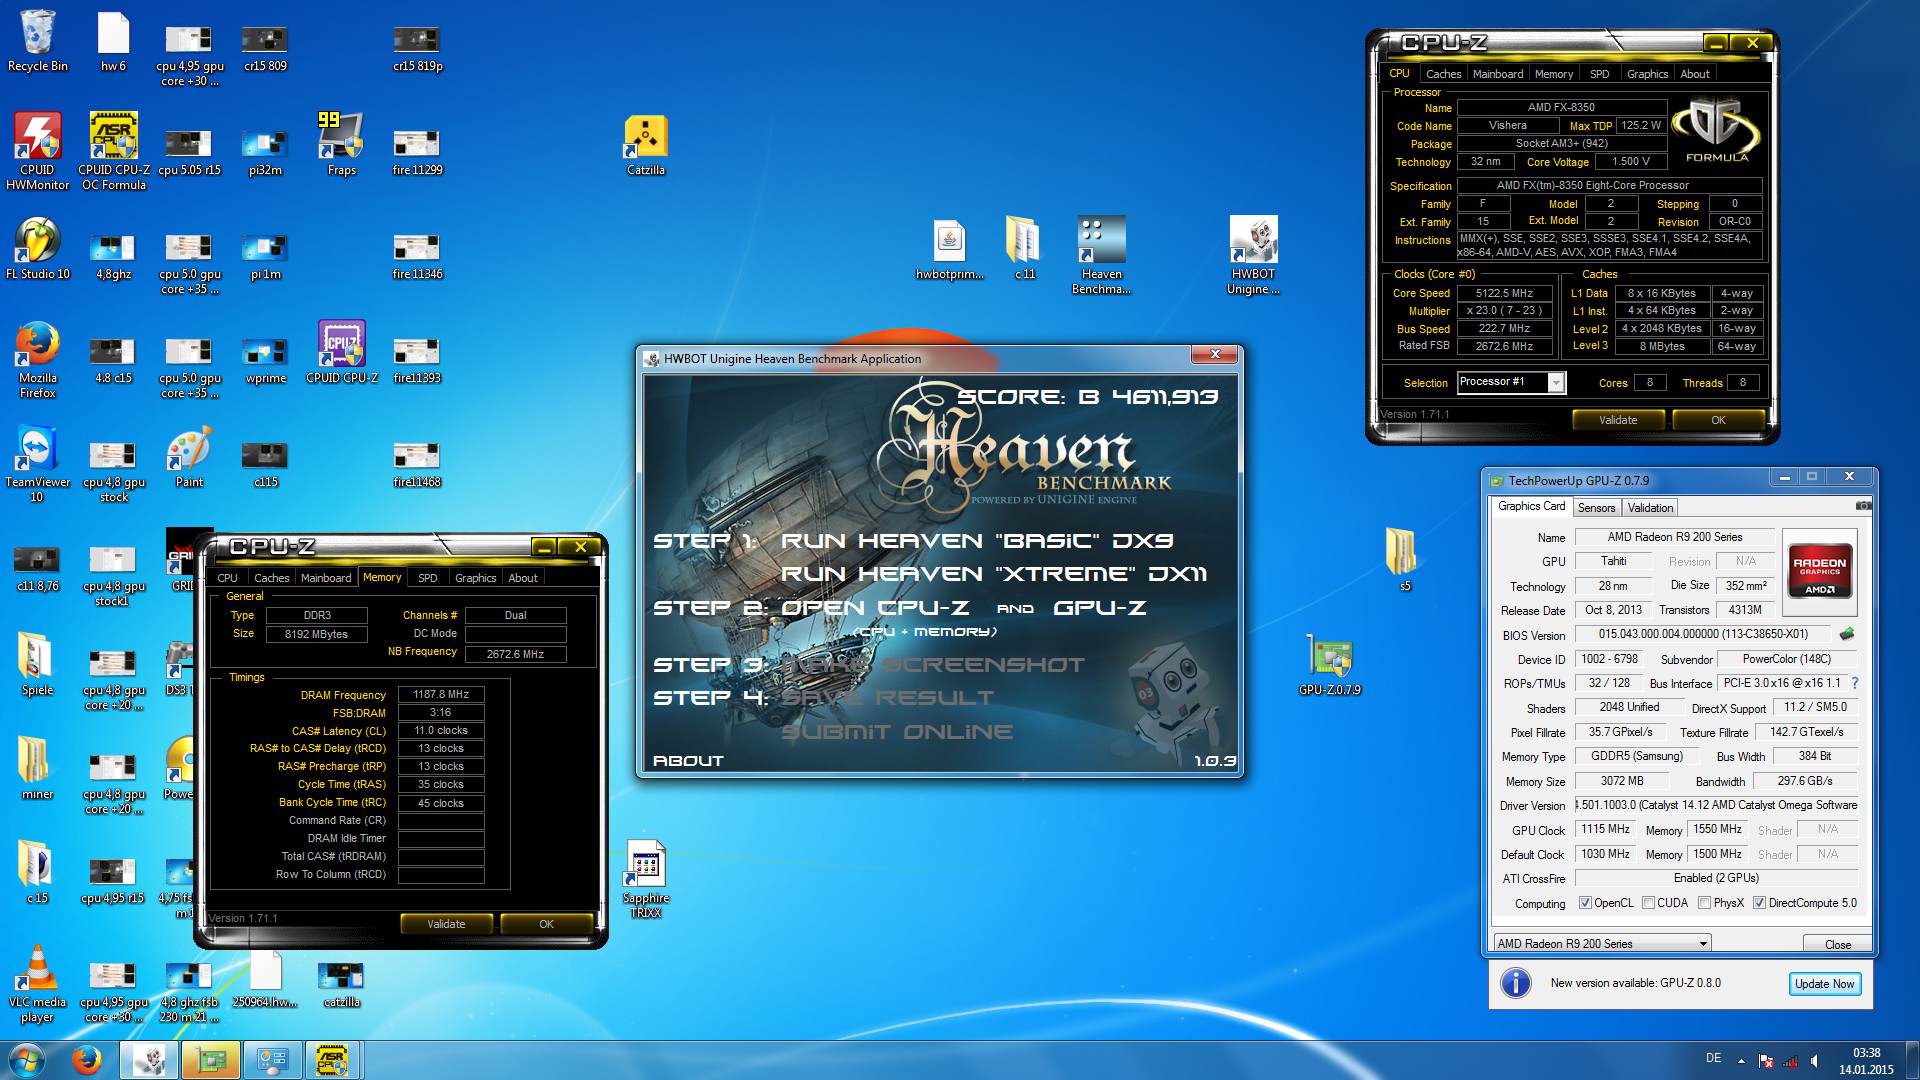Open Fraps desktop shortcut
The image size is (1920, 1080).
341,143
